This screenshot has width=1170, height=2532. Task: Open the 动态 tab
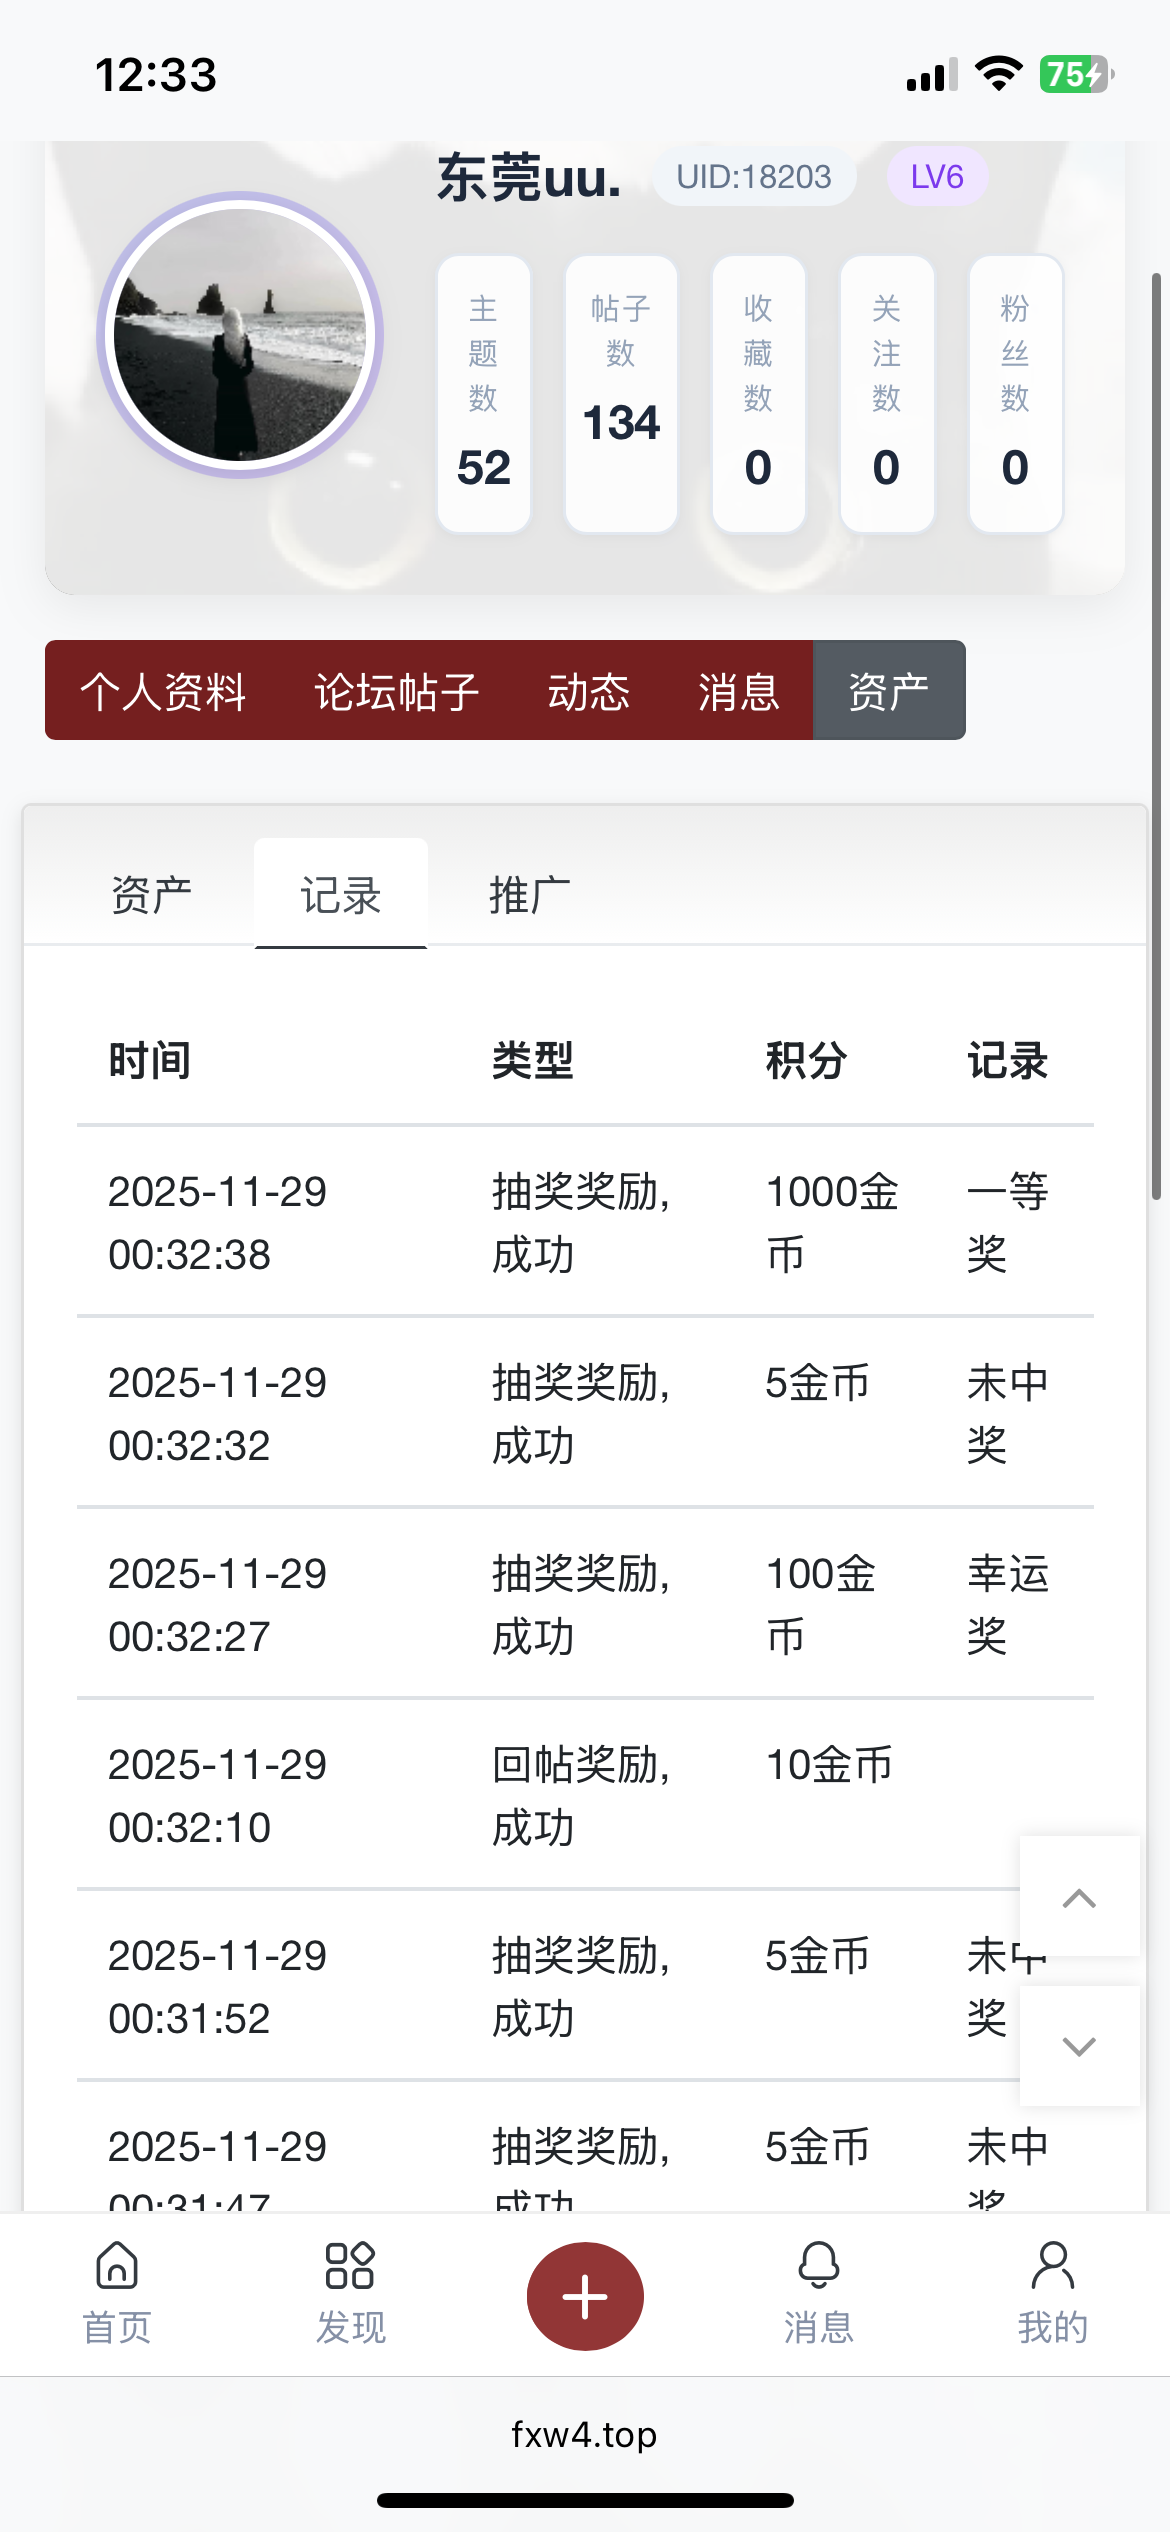tap(588, 691)
